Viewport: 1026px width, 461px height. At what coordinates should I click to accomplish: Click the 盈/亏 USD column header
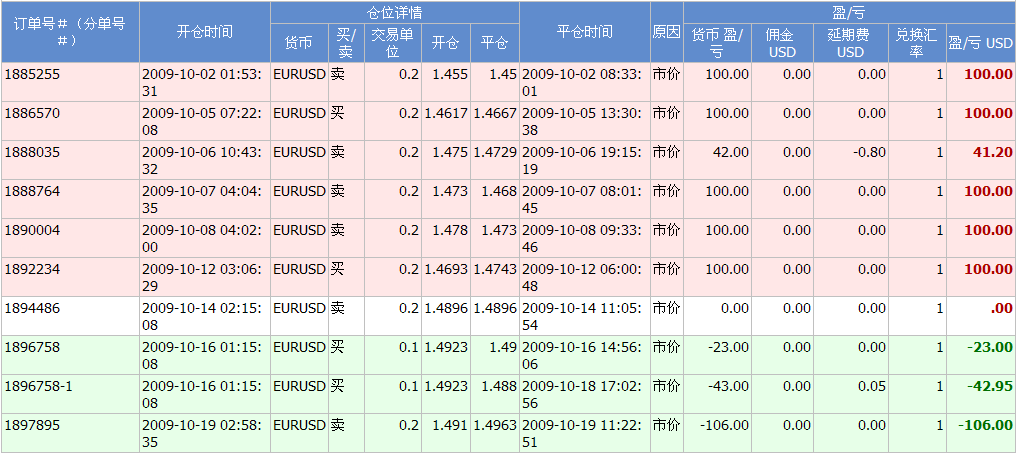click(x=980, y=44)
